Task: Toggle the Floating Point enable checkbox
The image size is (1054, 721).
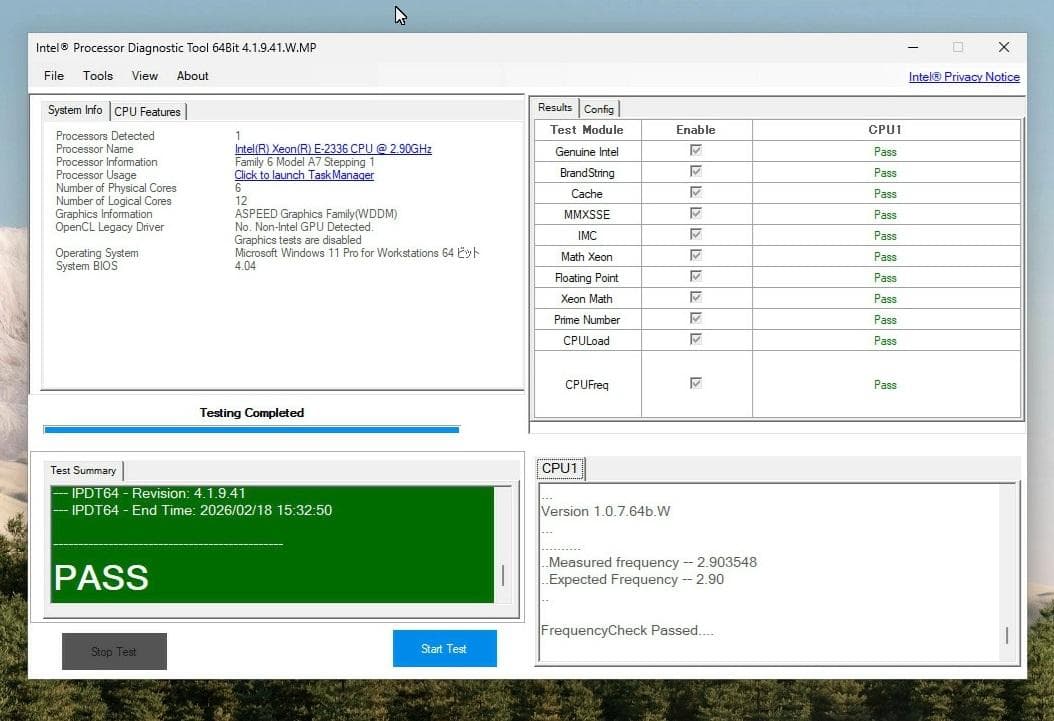Action: point(696,276)
